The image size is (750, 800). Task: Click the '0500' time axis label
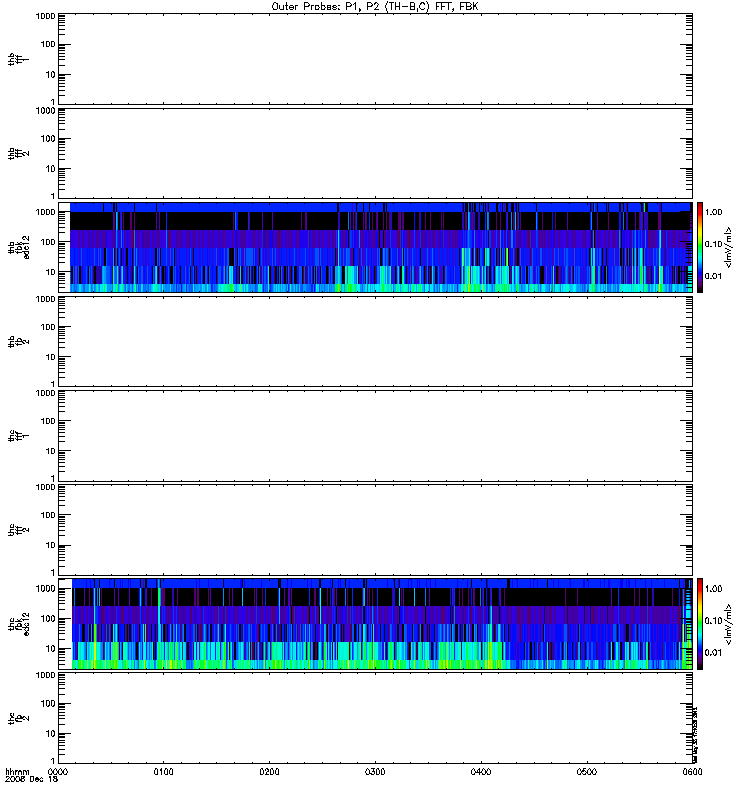pyautogui.click(x=587, y=772)
